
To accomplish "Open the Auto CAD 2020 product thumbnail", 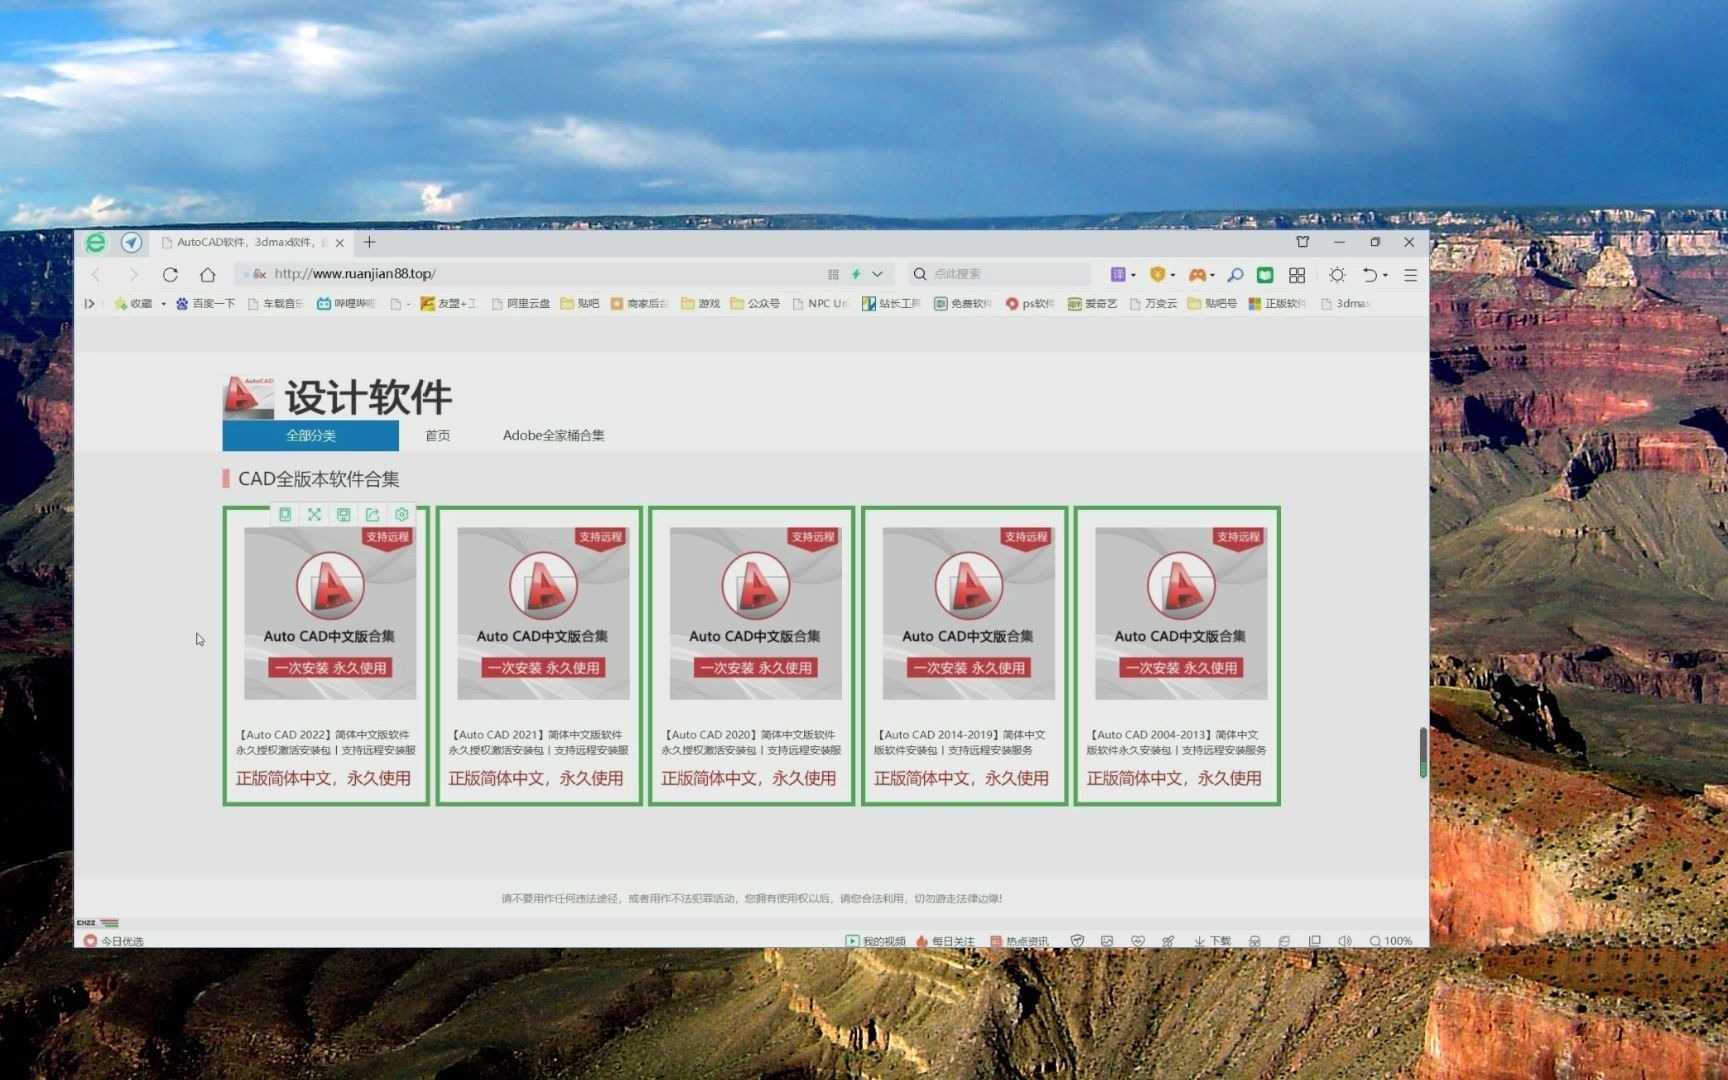I will coord(755,613).
